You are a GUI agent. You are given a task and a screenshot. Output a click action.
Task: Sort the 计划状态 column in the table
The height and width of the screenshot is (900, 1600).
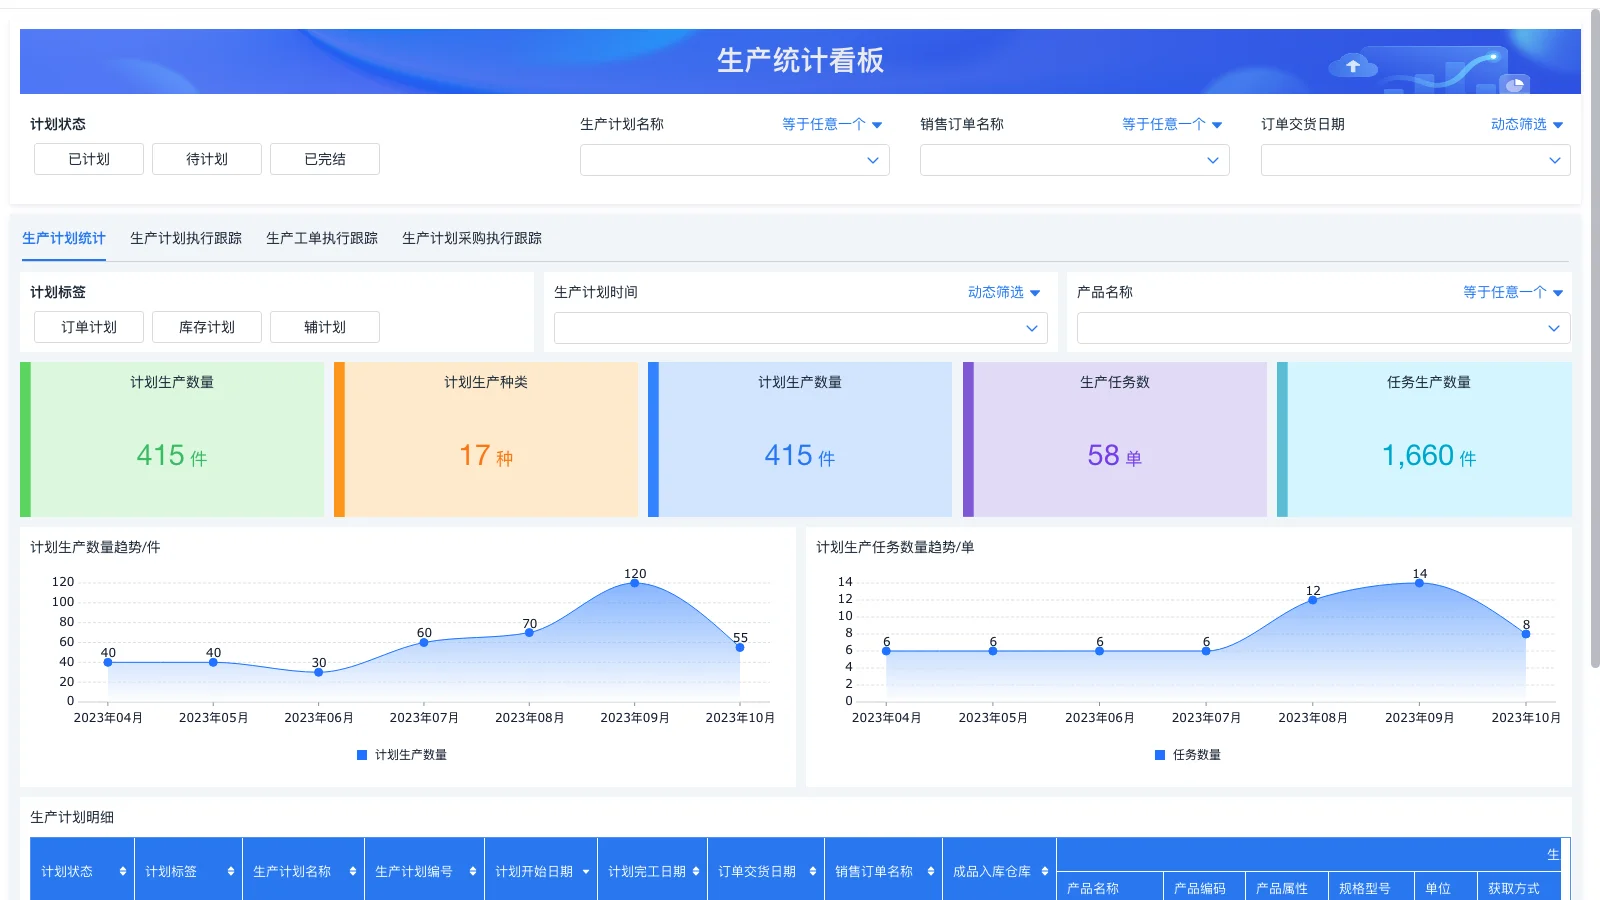click(123, 870)
